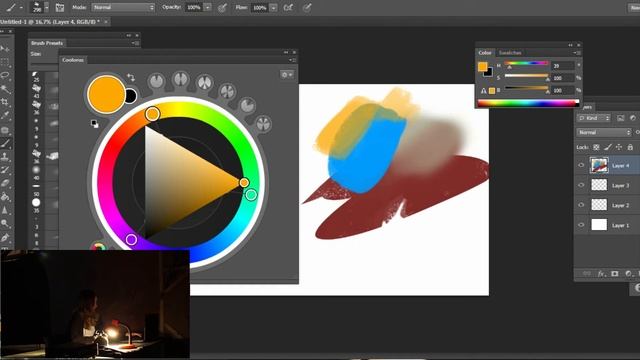Select the Crop tool
640x360 pixels.
(x=5, y=102)
